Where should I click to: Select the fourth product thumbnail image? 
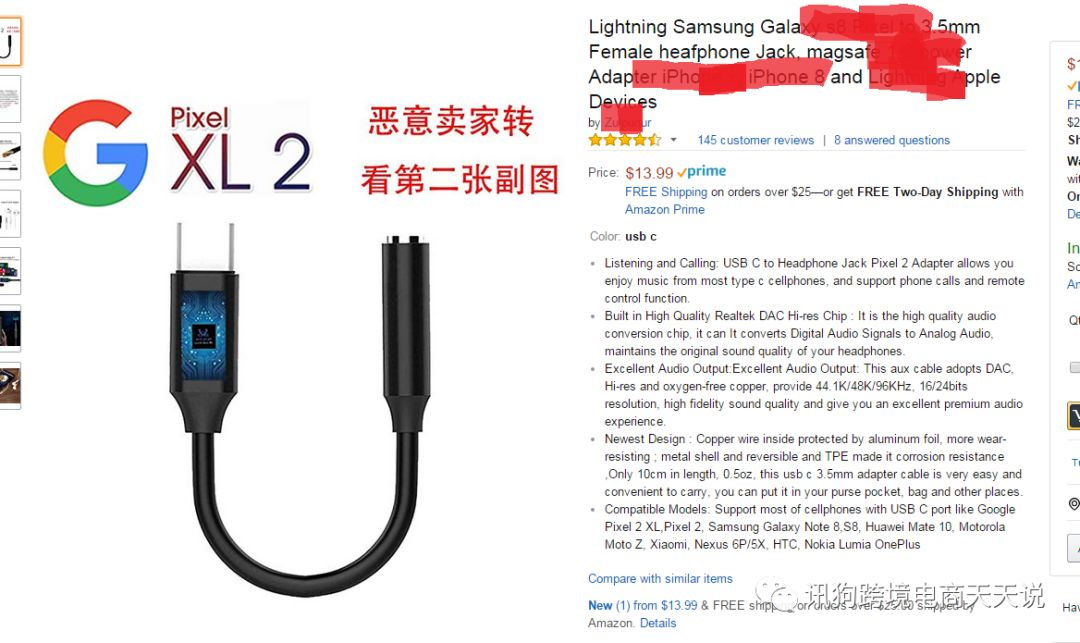10,214
